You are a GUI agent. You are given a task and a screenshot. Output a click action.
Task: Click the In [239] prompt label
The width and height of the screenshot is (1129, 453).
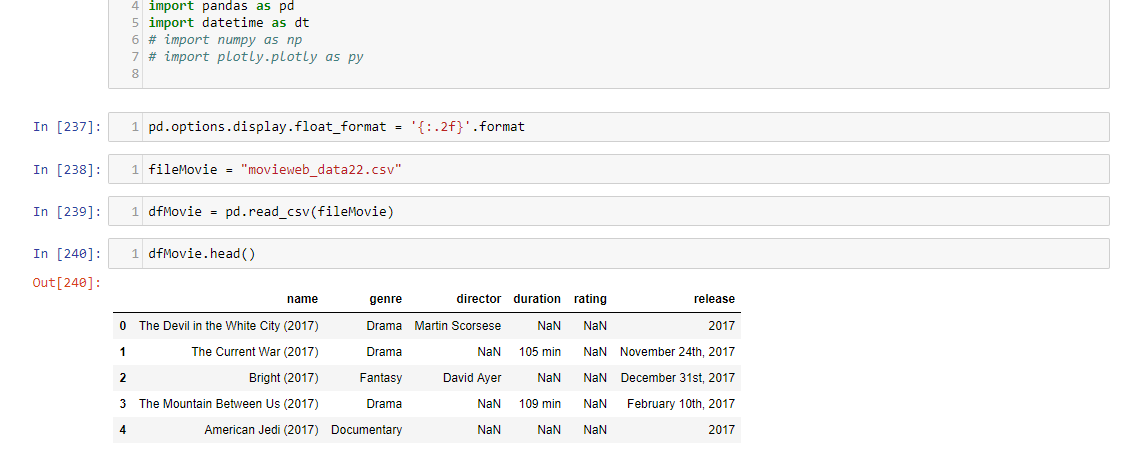[67, 211]
